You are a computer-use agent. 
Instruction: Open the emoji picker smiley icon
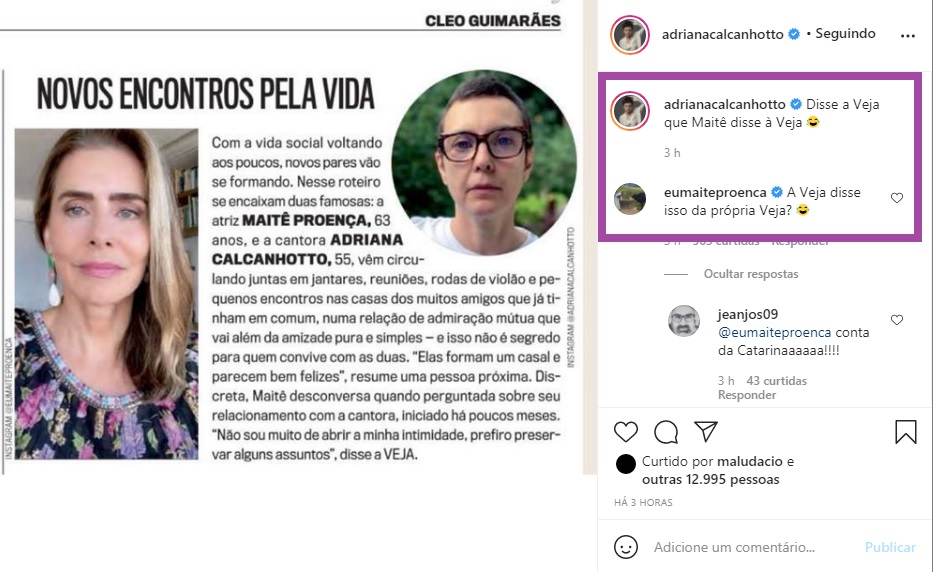pyautogui.click(x=625, y=547)
